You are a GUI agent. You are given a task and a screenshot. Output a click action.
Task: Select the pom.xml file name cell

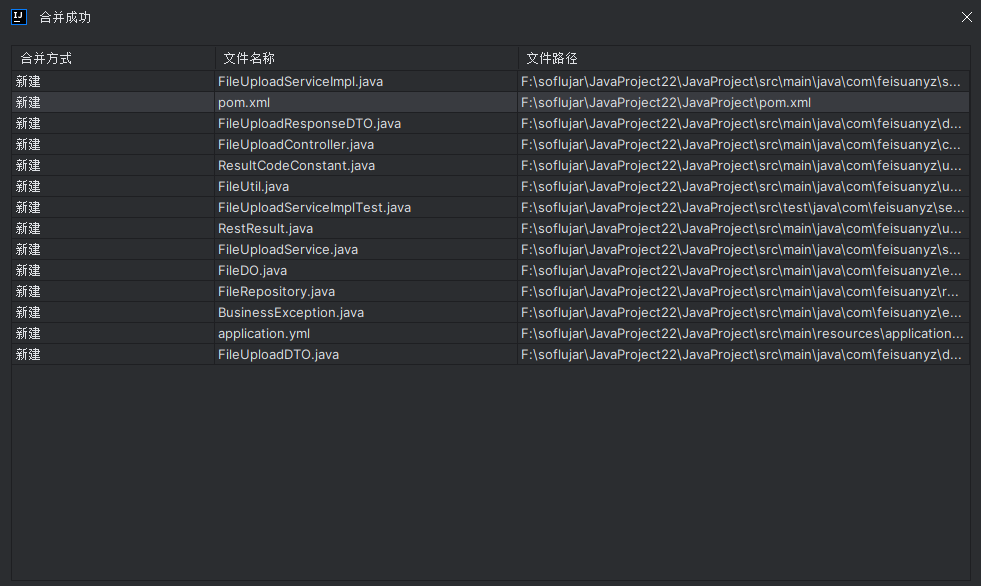click(244, 102)
